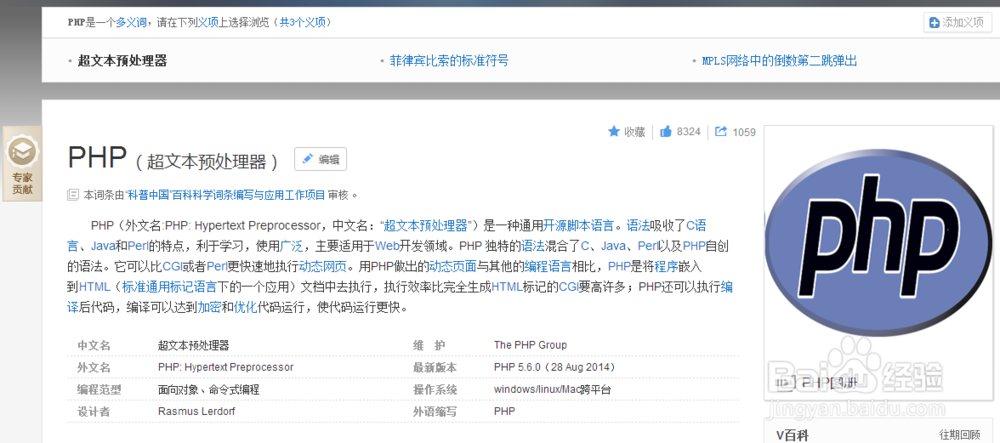The height and width of the screenshot is (443, 1000).
Task: Click the PHP 5.6.0 version value
Action: [554, 368]
